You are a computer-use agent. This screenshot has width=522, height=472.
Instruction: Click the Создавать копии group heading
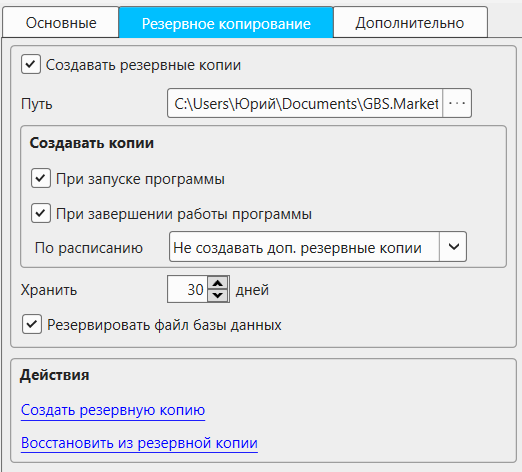point(92,143)
